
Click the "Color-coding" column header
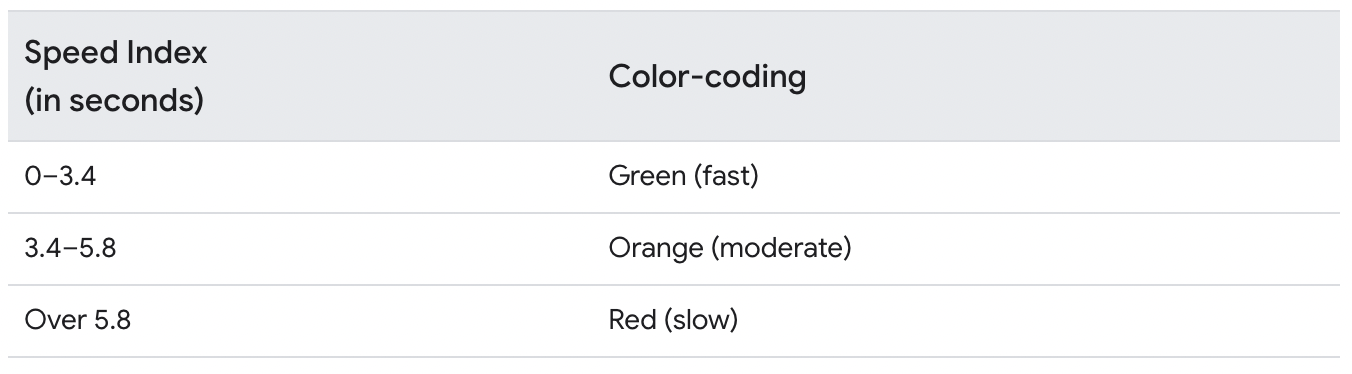[x=707, y=77]
